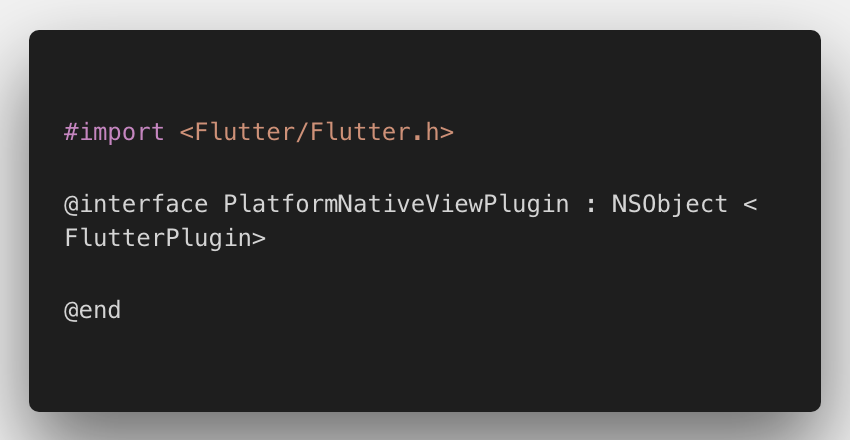Click the opening bracket before Flutter/Flutter.h
850x440 pixels.
pyautogui.click(x=186, y=133)
